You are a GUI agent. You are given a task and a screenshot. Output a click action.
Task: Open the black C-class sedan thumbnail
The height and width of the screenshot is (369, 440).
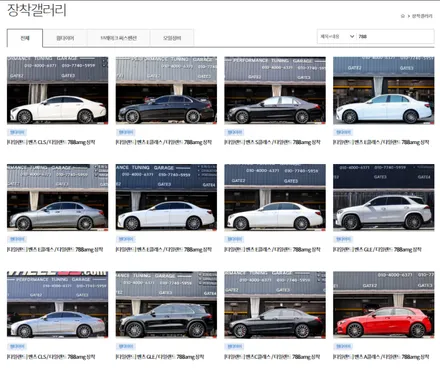[275, 305]
